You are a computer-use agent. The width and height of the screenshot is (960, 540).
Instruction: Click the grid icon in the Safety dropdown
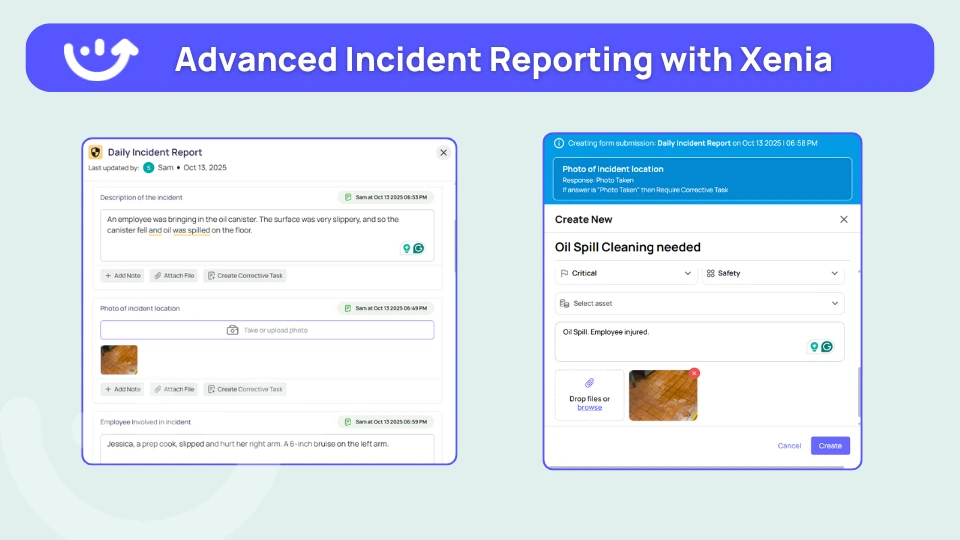tap(710, 274)
